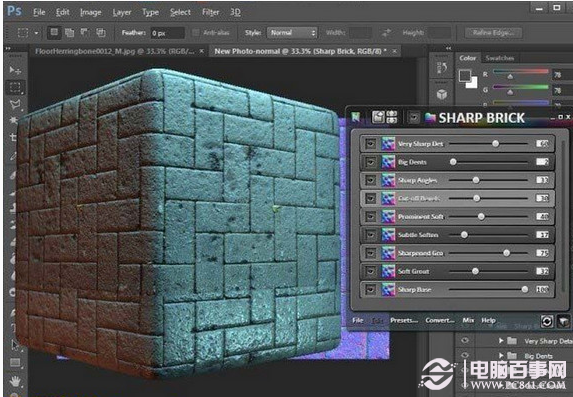Switch to FloorHerringbone0012_M.jpg tab
The width and height of the screenshot is (573, 397).
click(x=115, y=52)
